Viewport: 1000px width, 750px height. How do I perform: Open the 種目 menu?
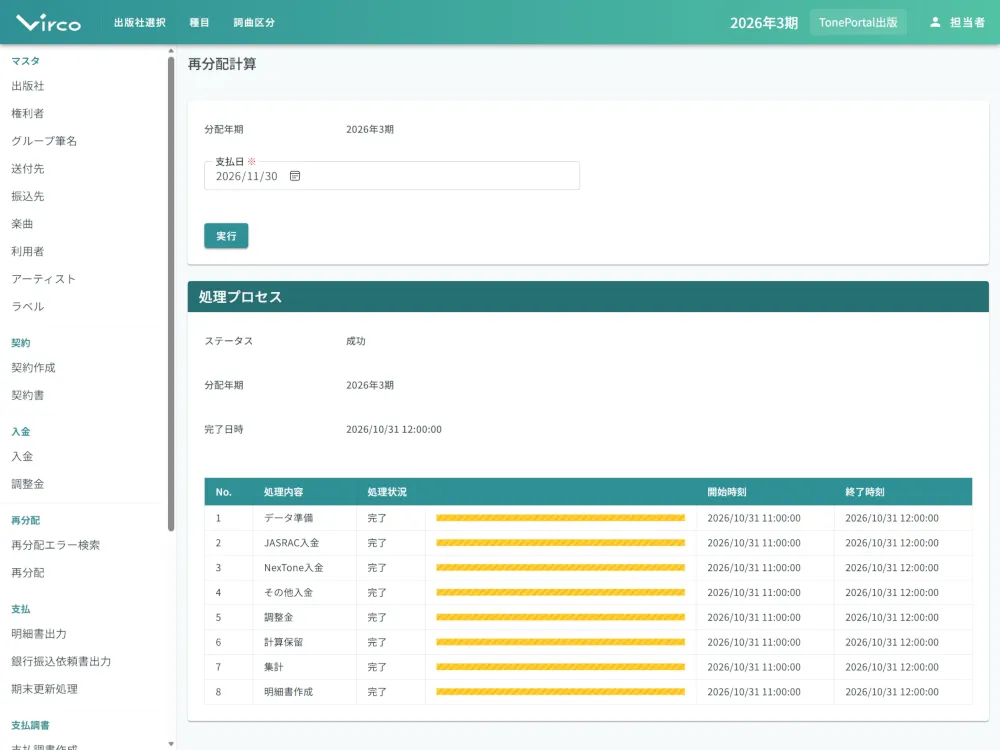point(199,22)
